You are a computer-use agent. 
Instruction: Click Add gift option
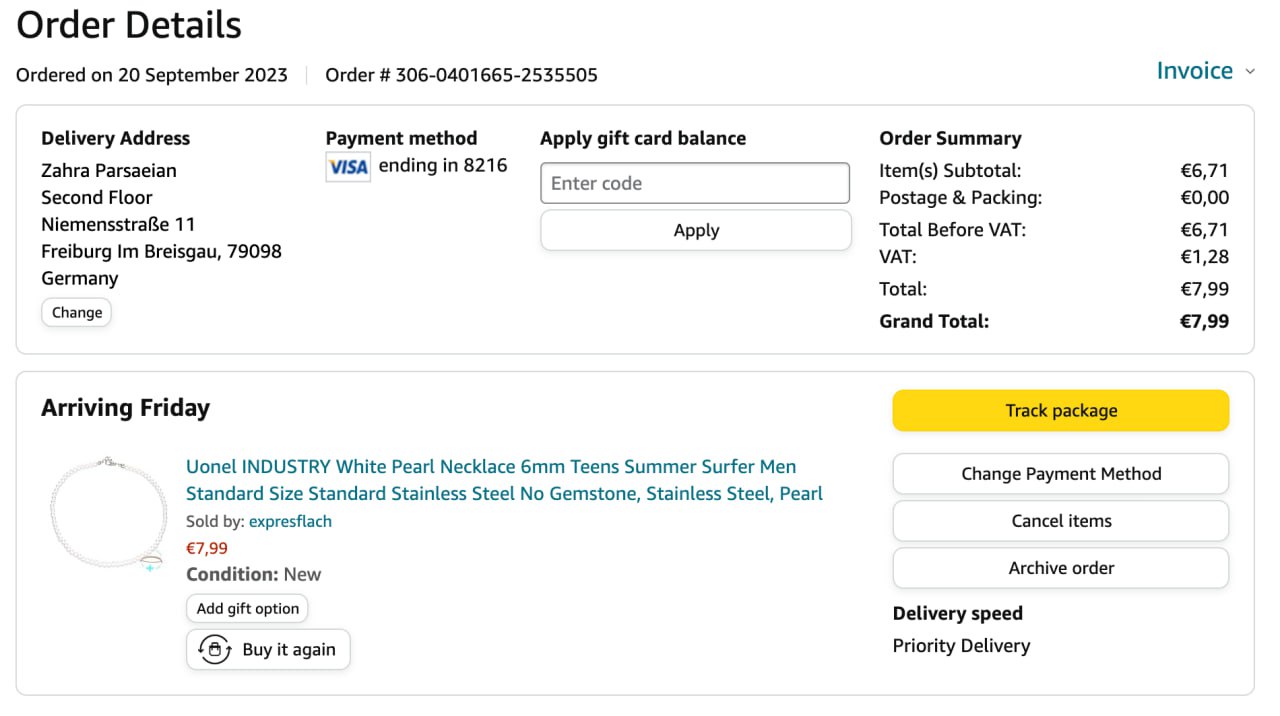pyautogui.click(x=247, y=608)
